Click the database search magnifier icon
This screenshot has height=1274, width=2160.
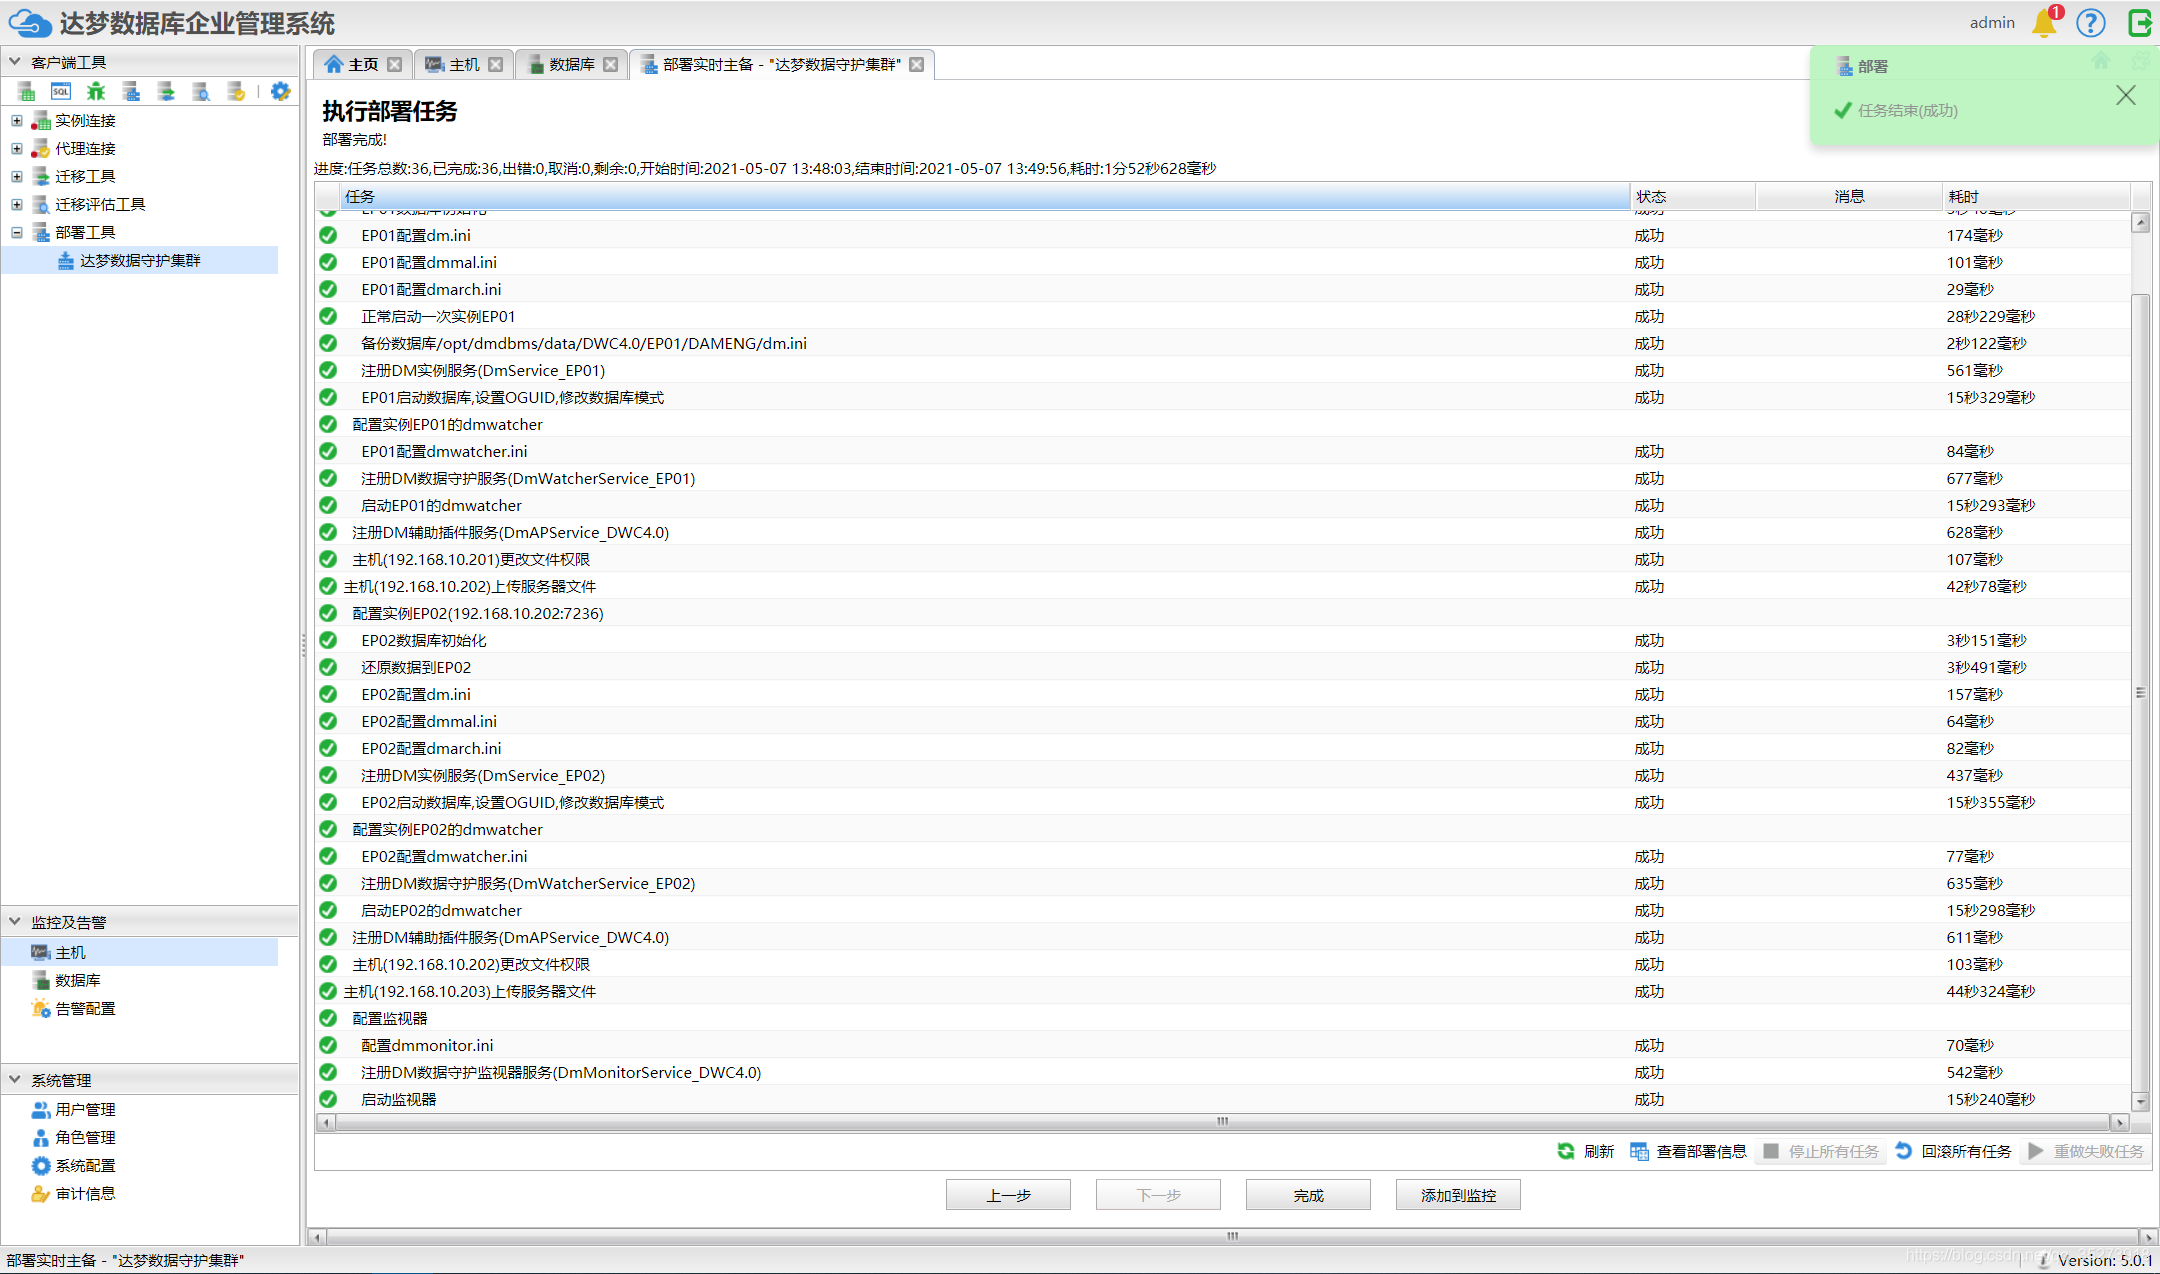pos(201,92)
